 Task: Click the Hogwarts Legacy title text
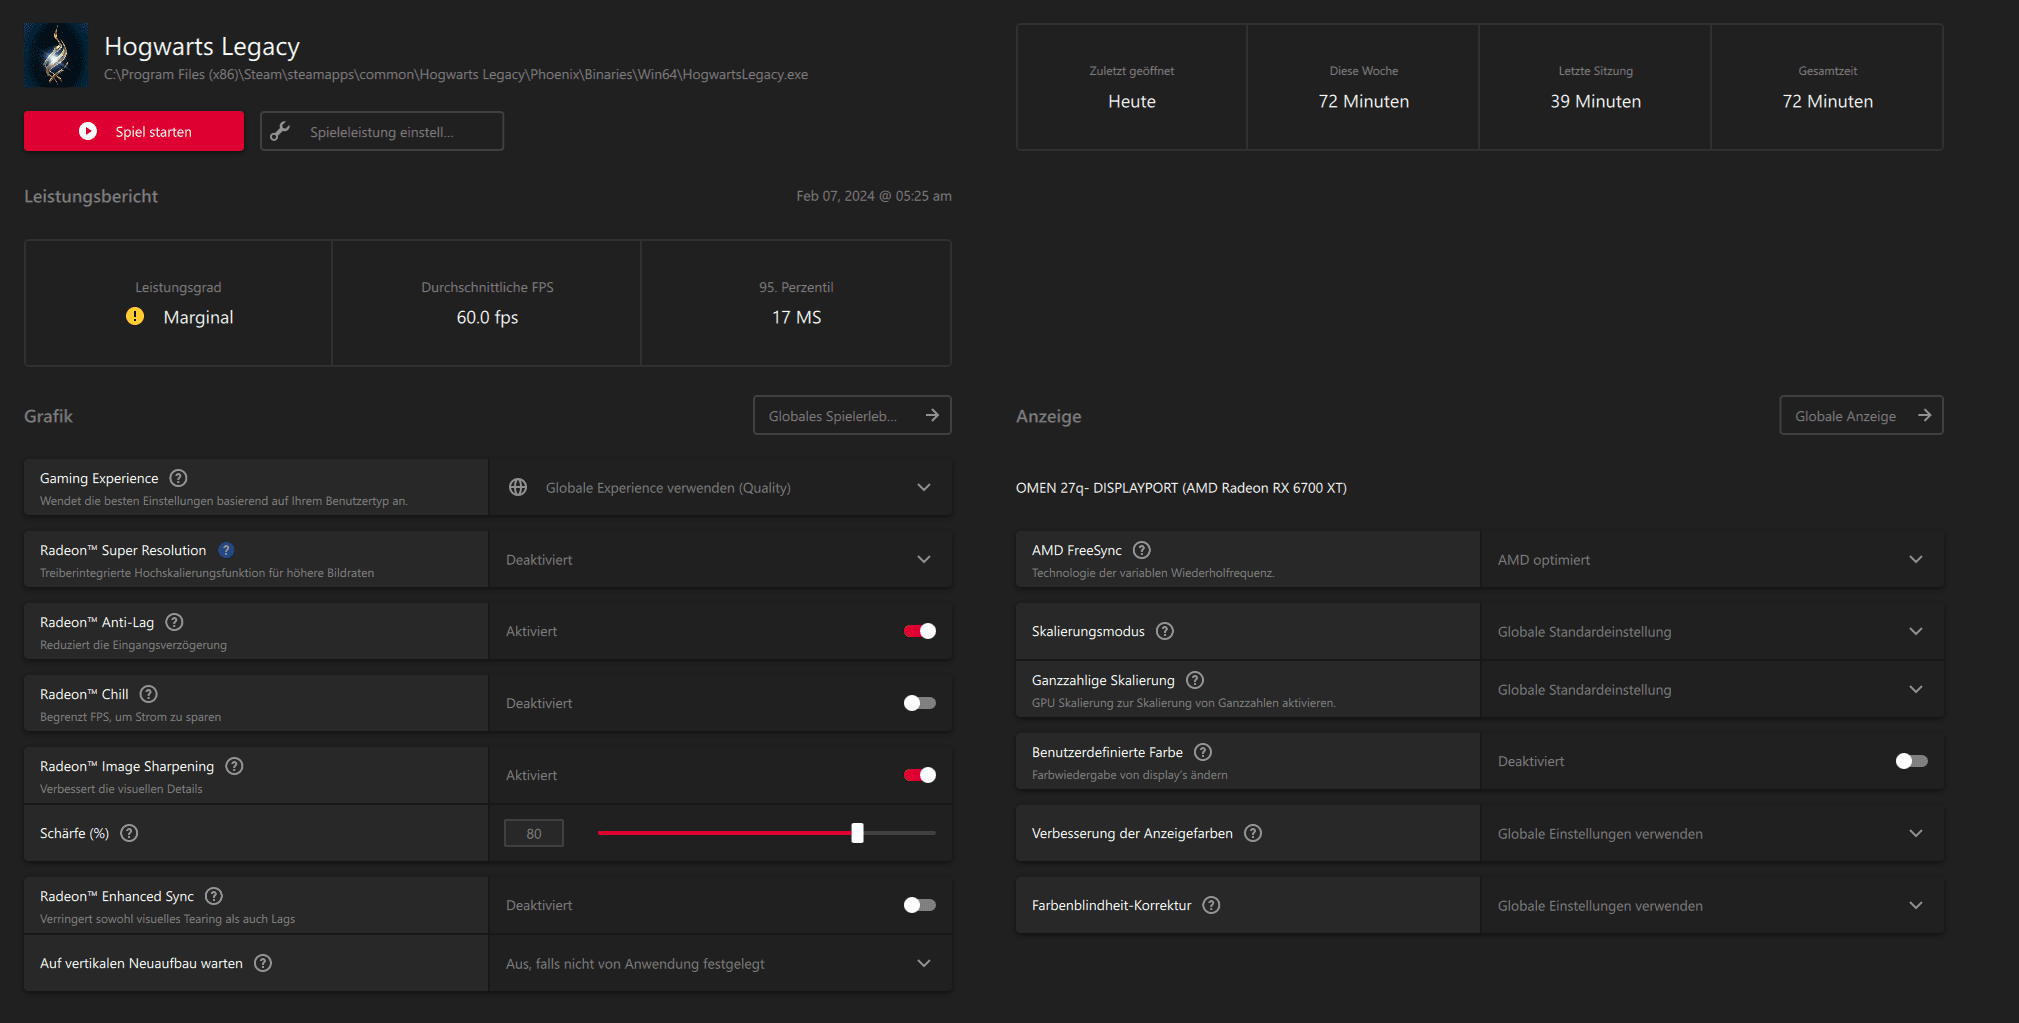(x=202, y=46)
